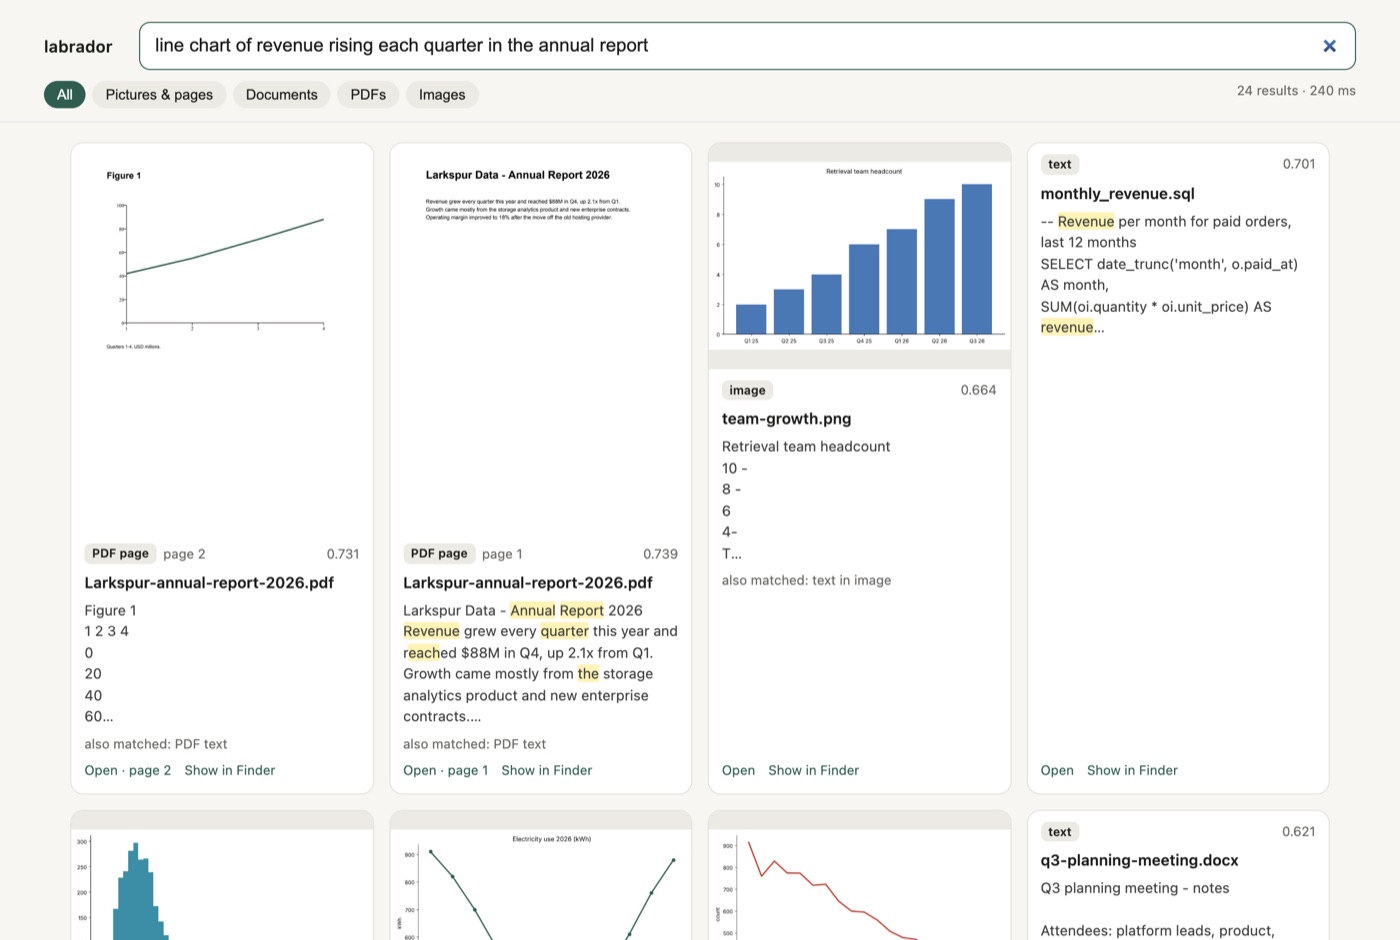Open the teal histogram thumbnail

(222, 876)
